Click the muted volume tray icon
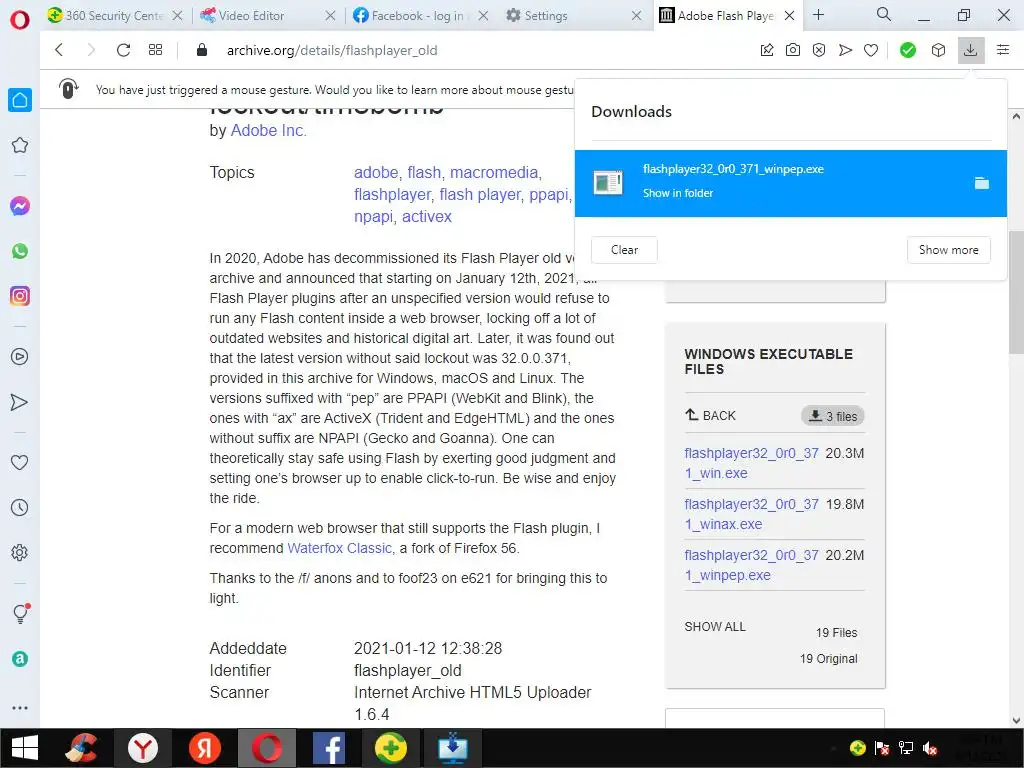Image resolution: width=1024 pixels, height=768 pixels. tap(931, 748)
